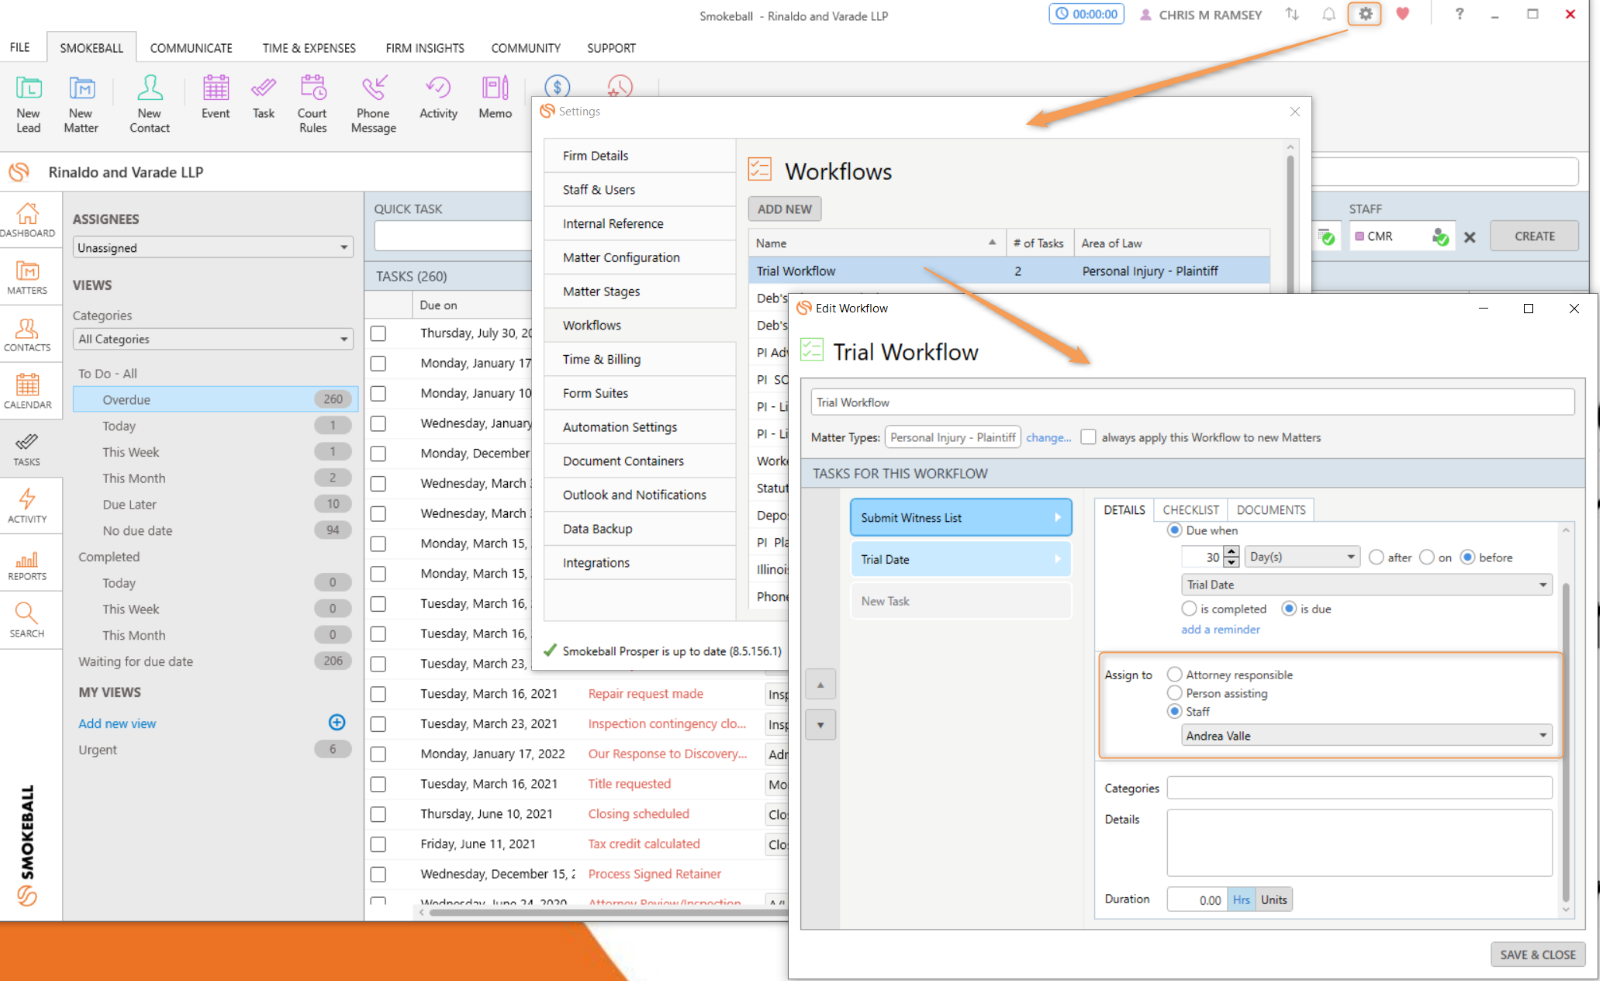Expand the Trial Date task arrow

coord(1057,559)
